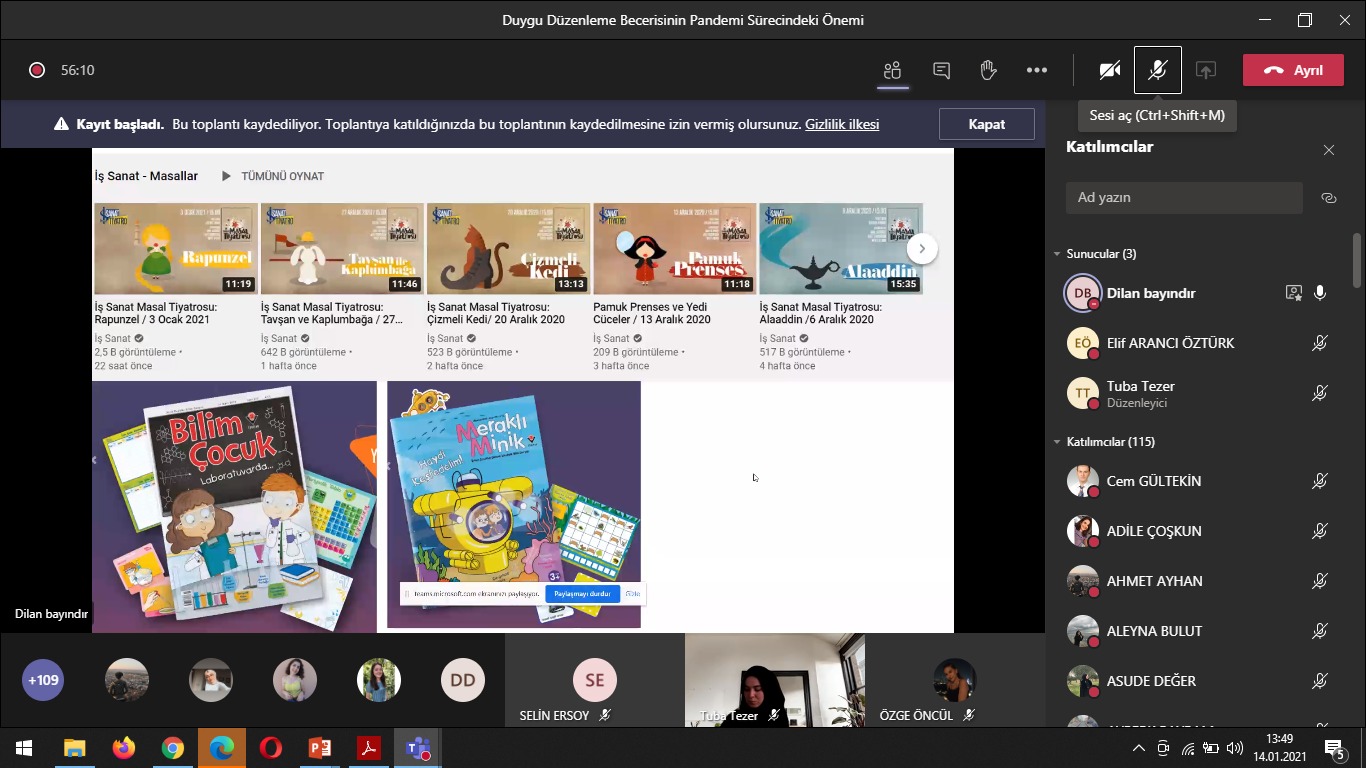Select Tuba Tezer's video tile
This screenshot has height=768, width=1366.
[x=775, y=680]
